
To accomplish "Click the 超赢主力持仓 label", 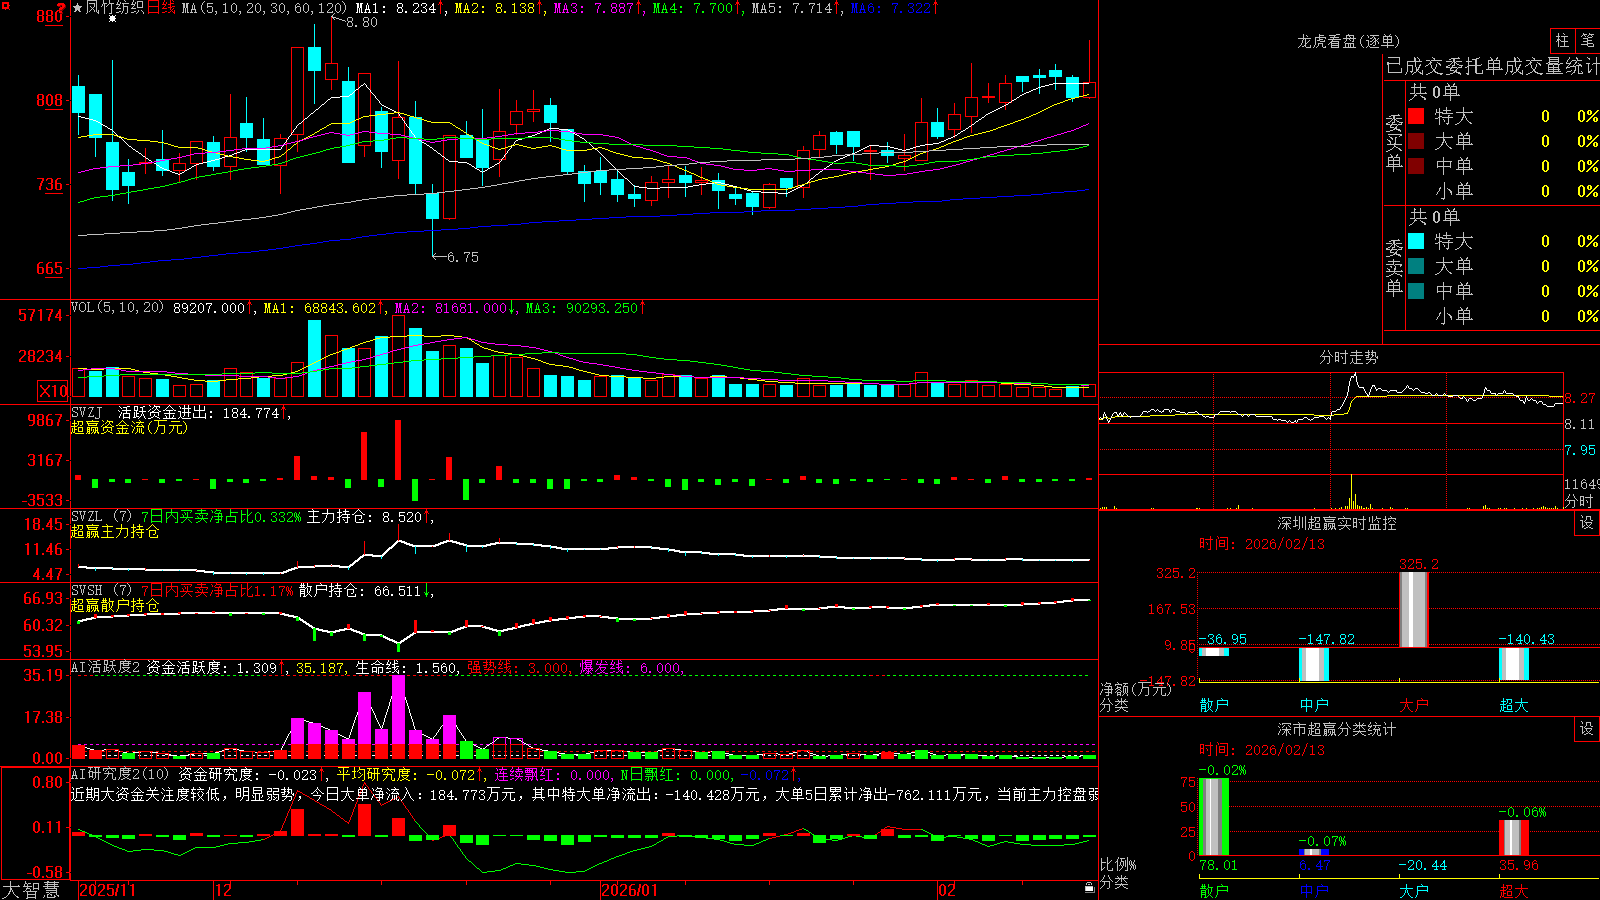I will (x=115, y=531).
